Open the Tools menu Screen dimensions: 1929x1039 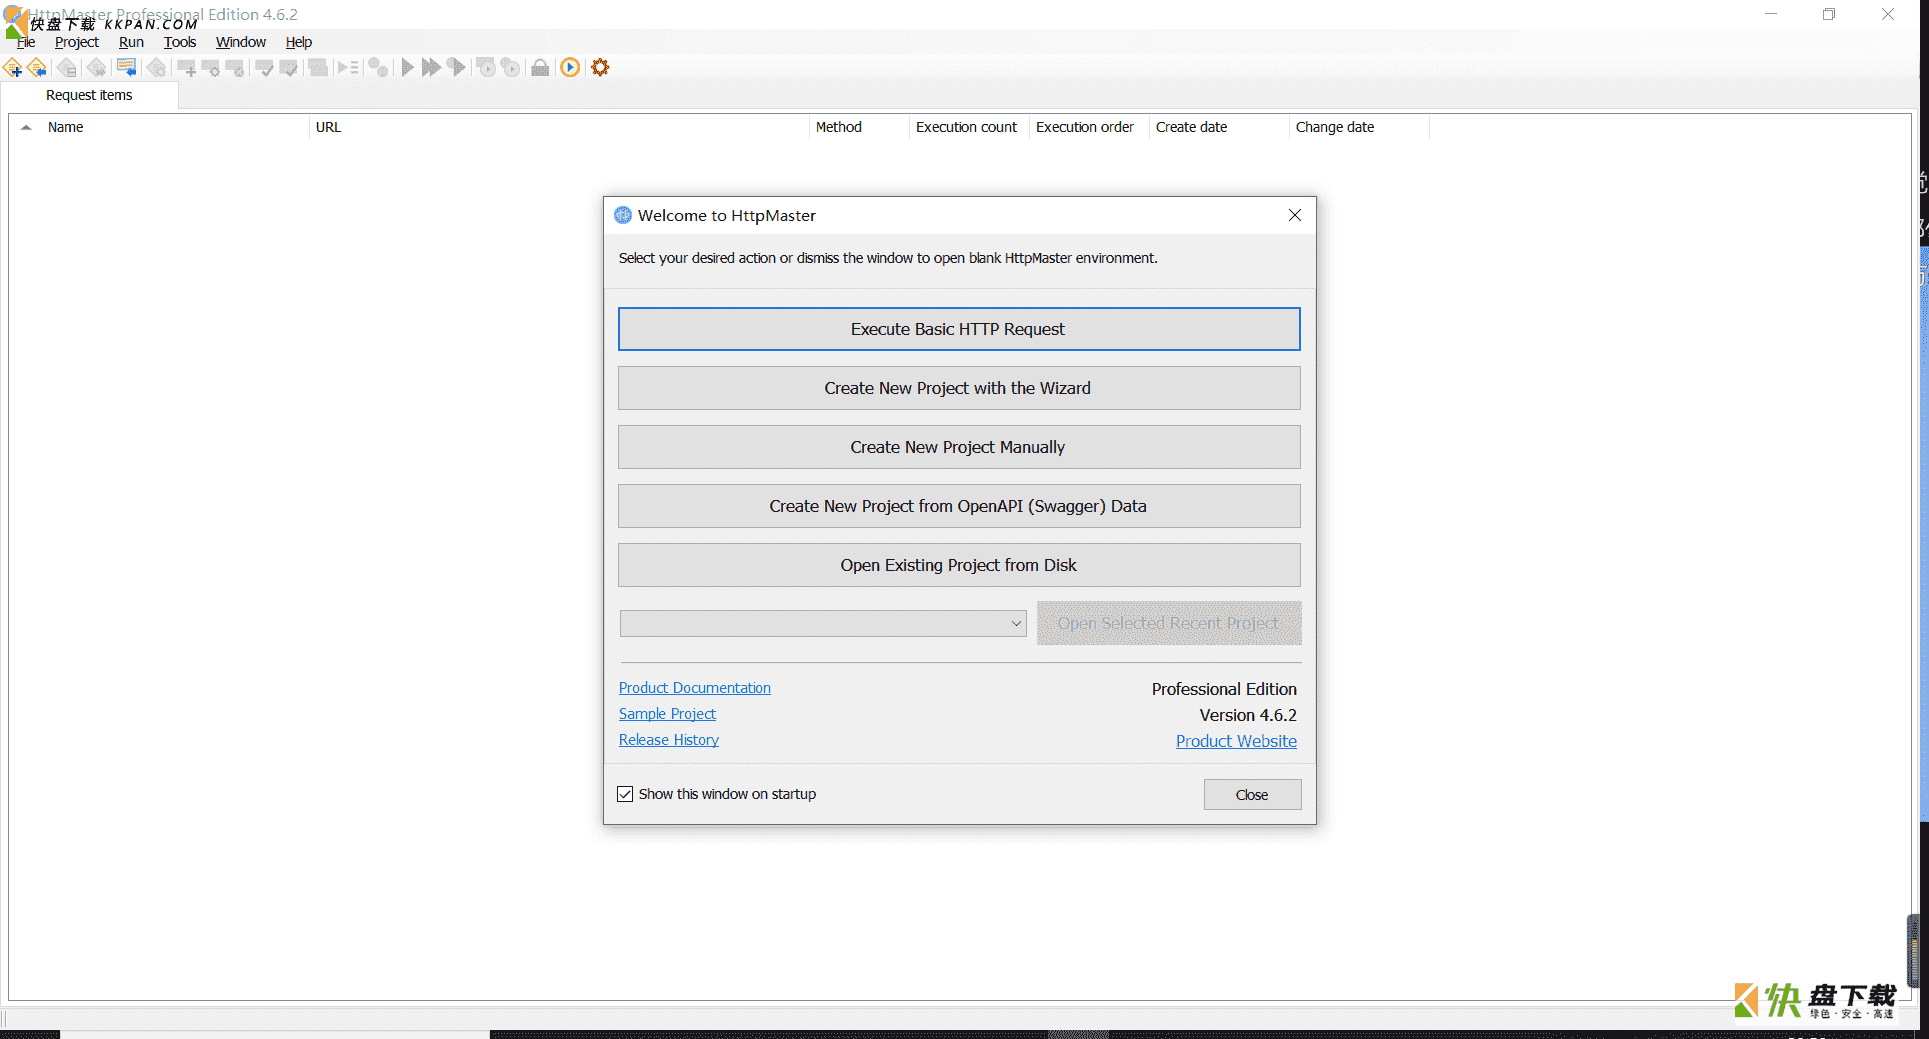(x=180, y=42)
